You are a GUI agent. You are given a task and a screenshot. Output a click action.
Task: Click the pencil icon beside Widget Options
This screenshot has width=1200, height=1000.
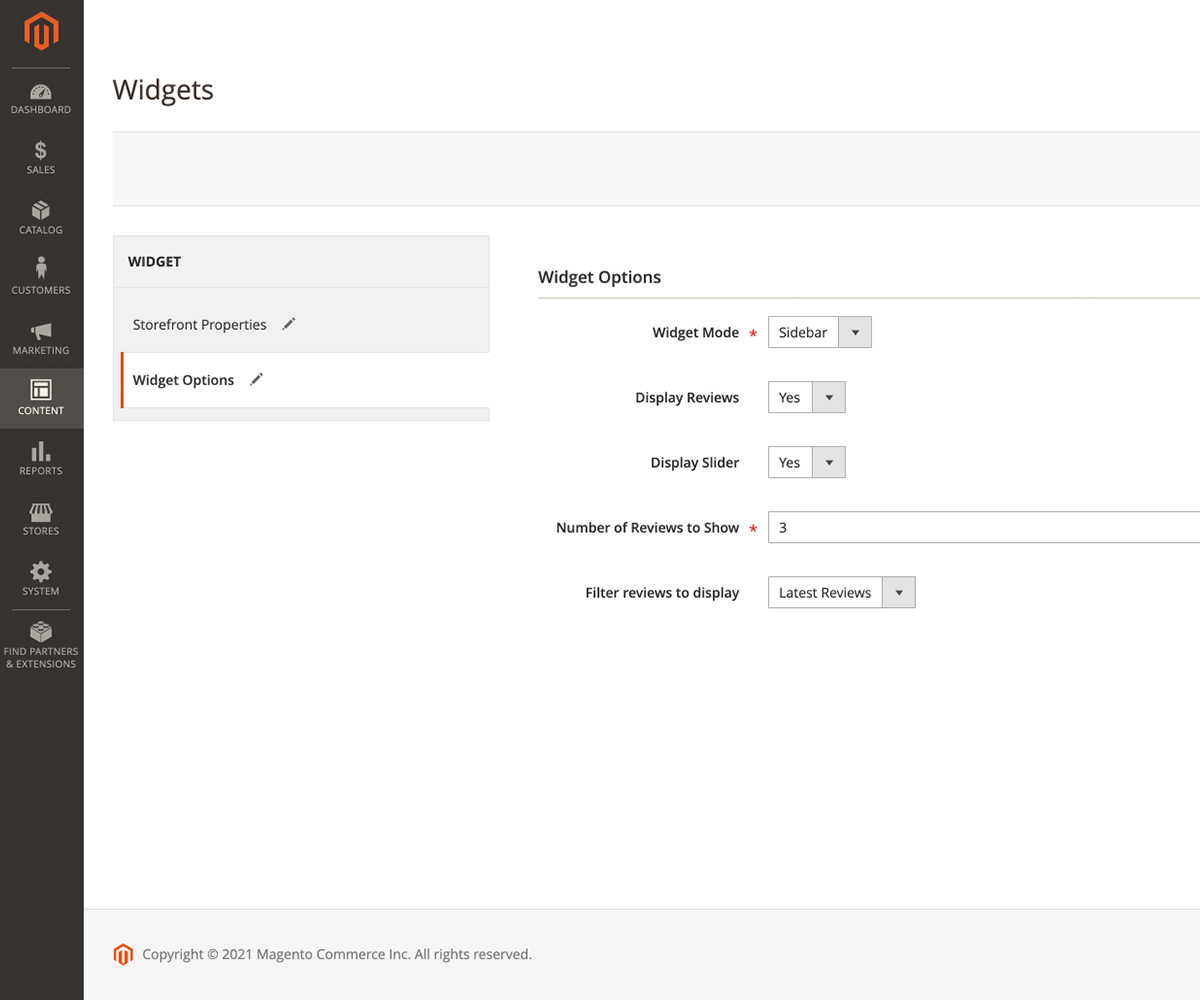[x=257, y=379]
